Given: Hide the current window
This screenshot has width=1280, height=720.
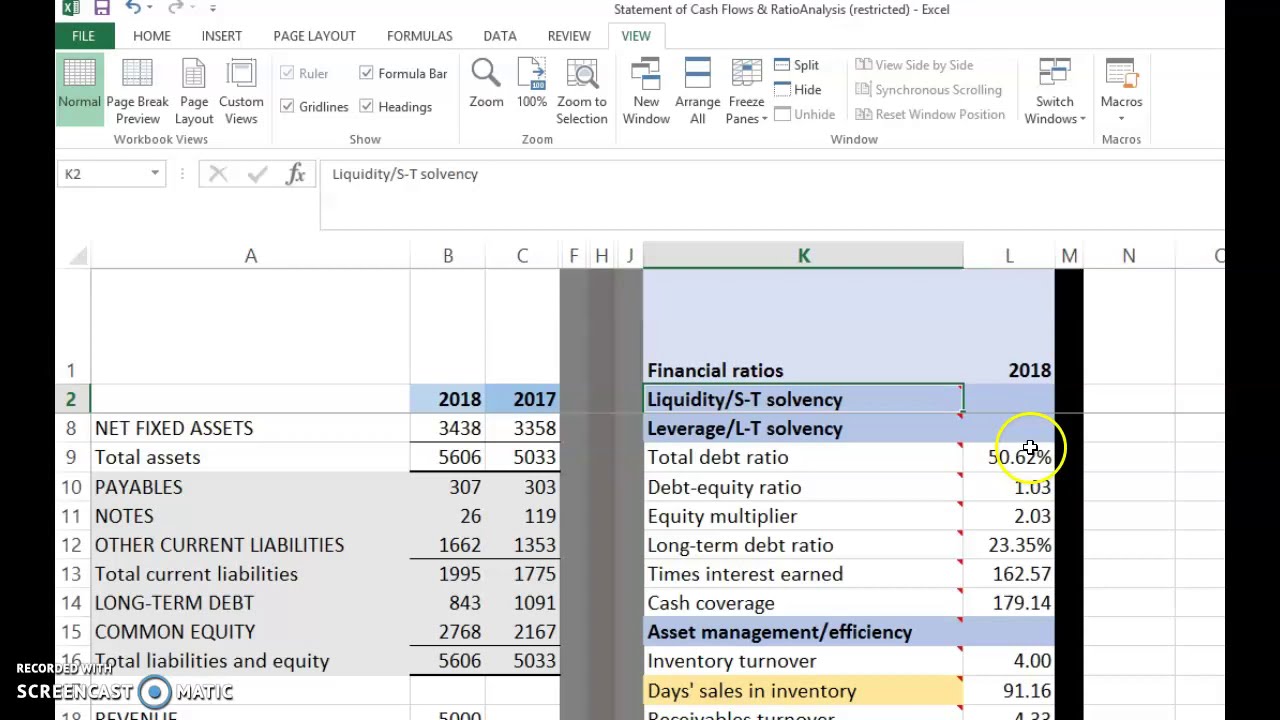Looking at the screenshot, I should pyautogui.click(x=798, y=90).
